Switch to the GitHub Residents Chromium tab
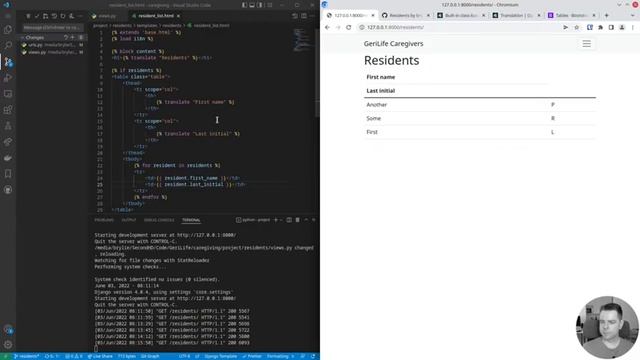The height and width of the screenshot is (360, 640). click(x=405, y=16)
